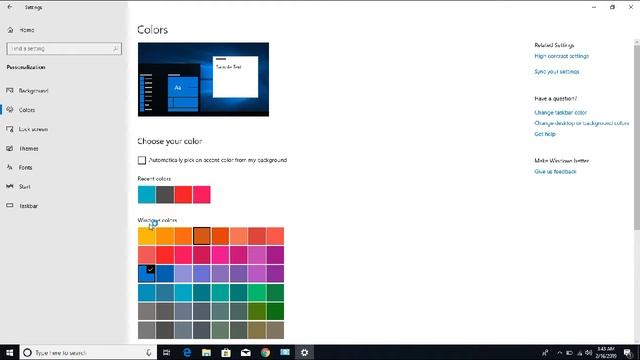Open File Explorer from taskbar
Screen dimensions: 640x360
click(206, 352)
